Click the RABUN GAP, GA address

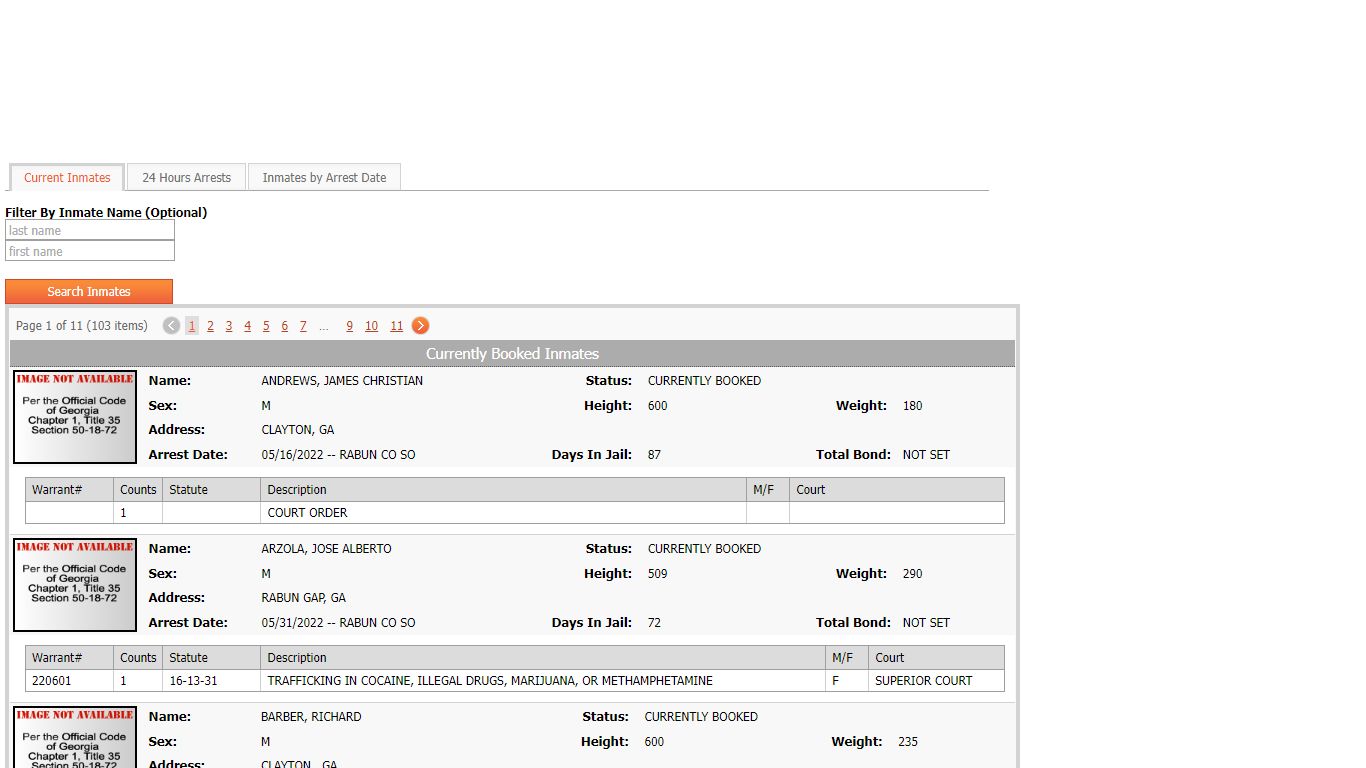click(x=303, y=598)
